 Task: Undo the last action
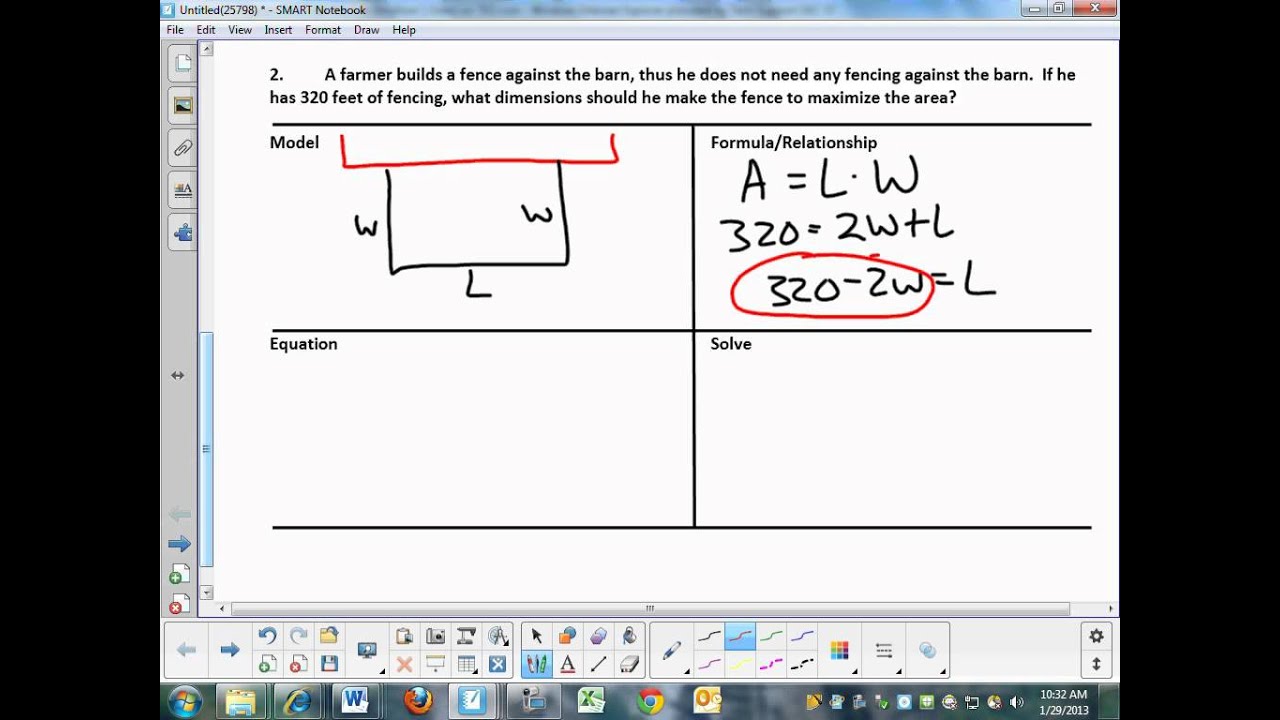point(267,636)
